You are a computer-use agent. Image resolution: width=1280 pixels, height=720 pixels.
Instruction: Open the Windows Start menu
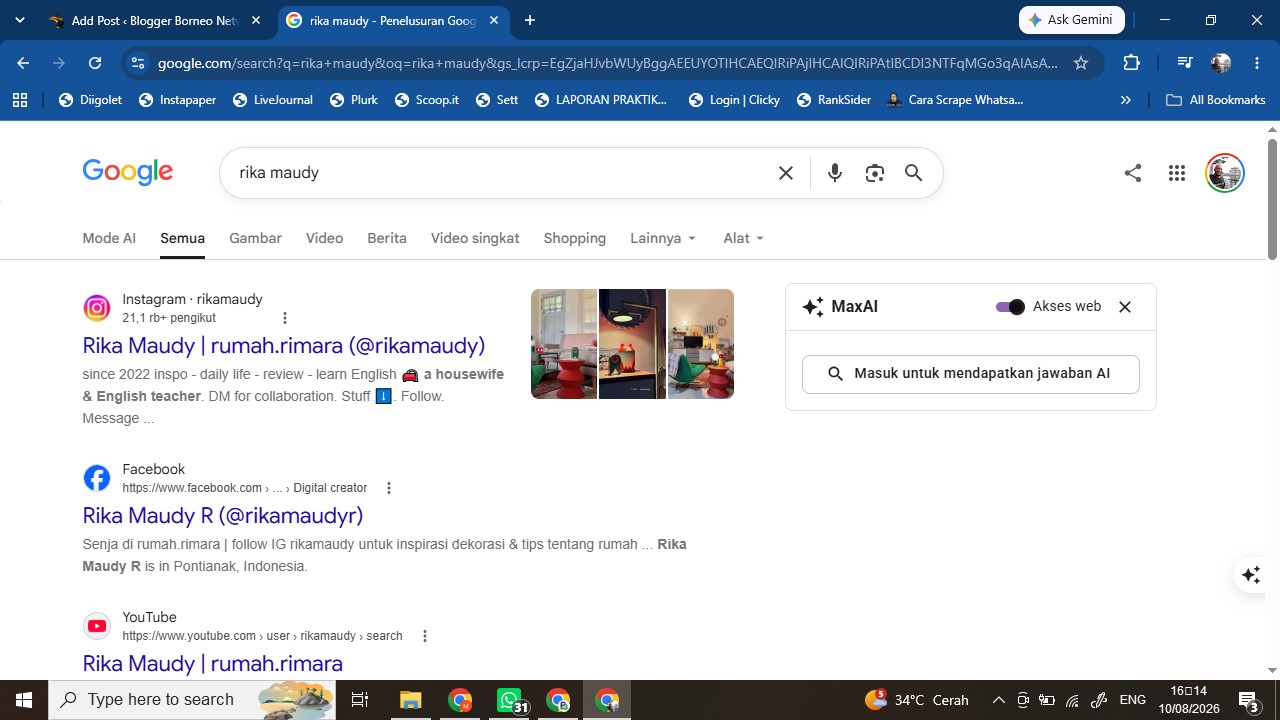[x=24, y=700]
